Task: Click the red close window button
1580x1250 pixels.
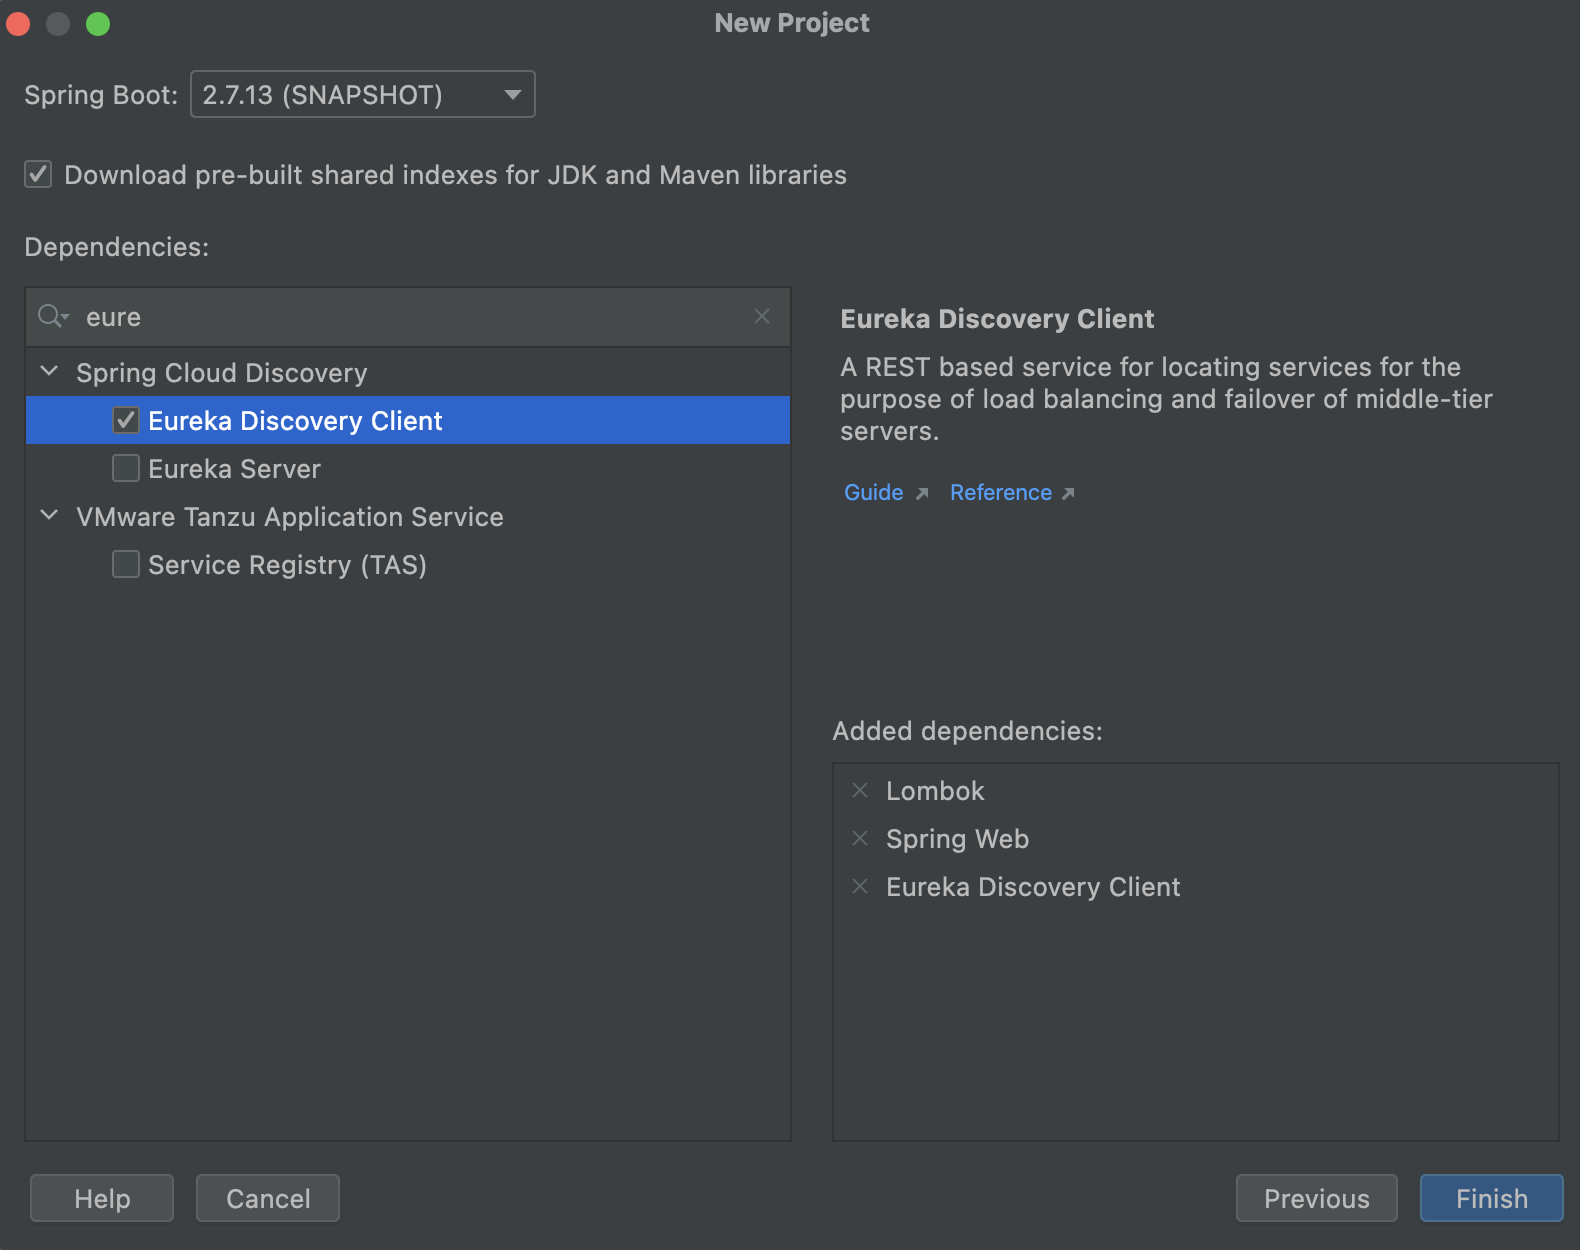Action: 18,23
